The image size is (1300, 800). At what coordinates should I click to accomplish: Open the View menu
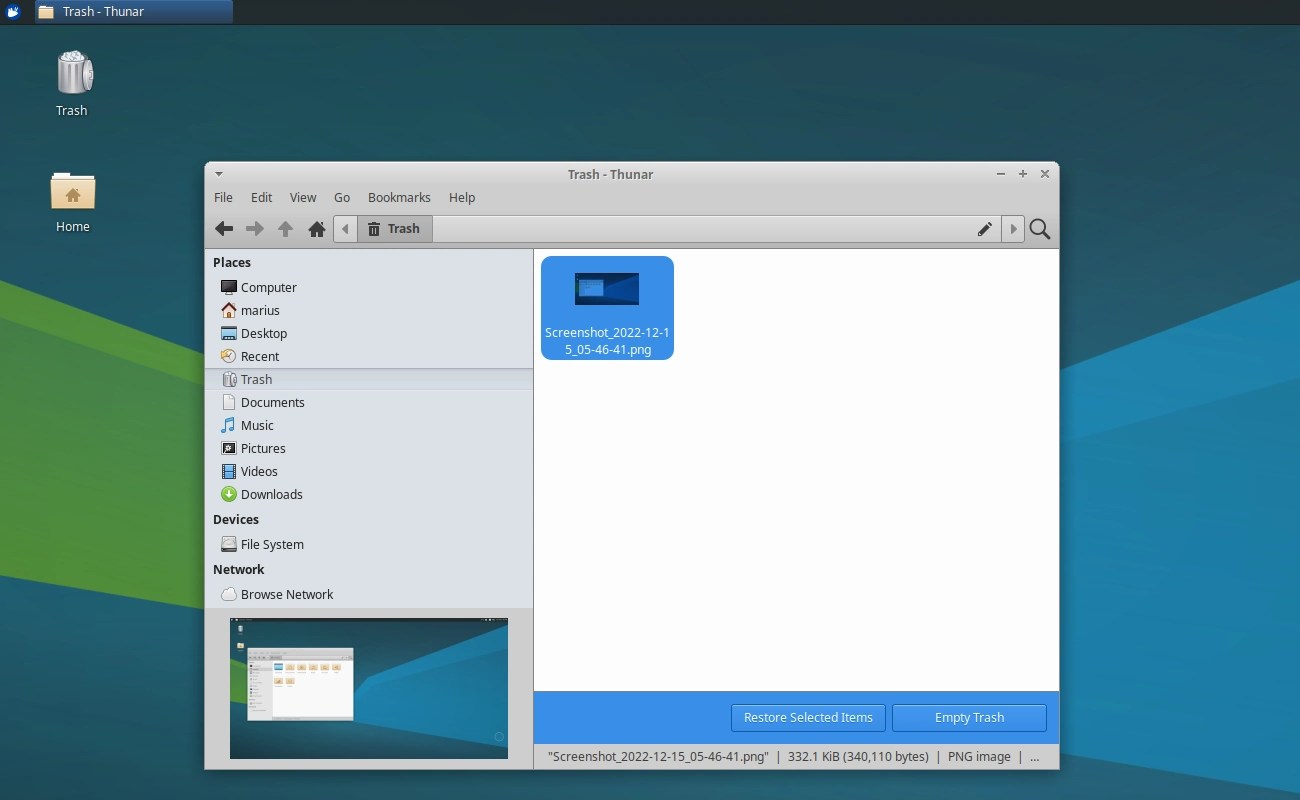point(303,197)
